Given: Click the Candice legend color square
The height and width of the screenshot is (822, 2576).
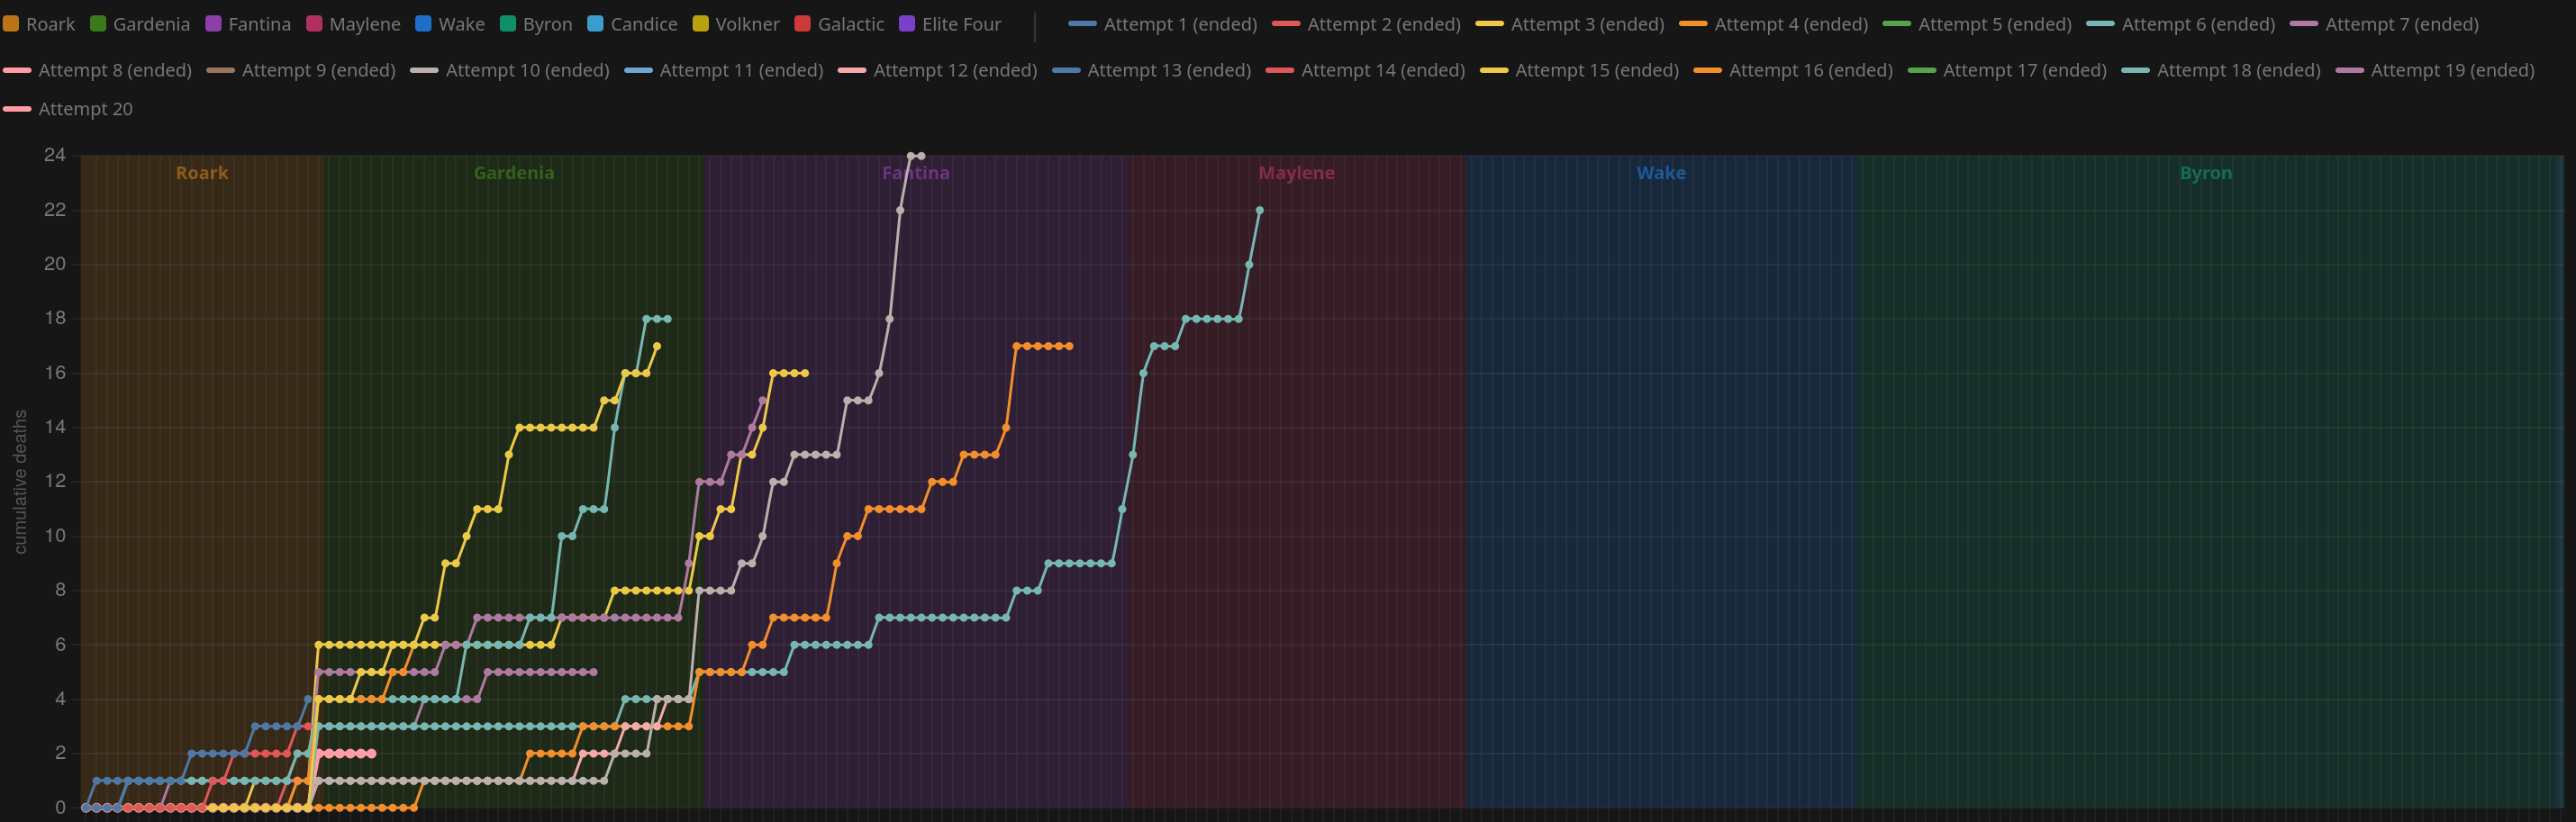Looking at the screenshot, I should 595,24.
